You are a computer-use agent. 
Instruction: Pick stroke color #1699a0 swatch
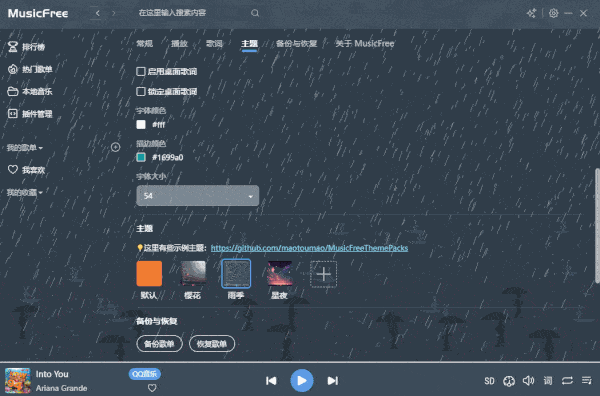click(x=141, y=157)
